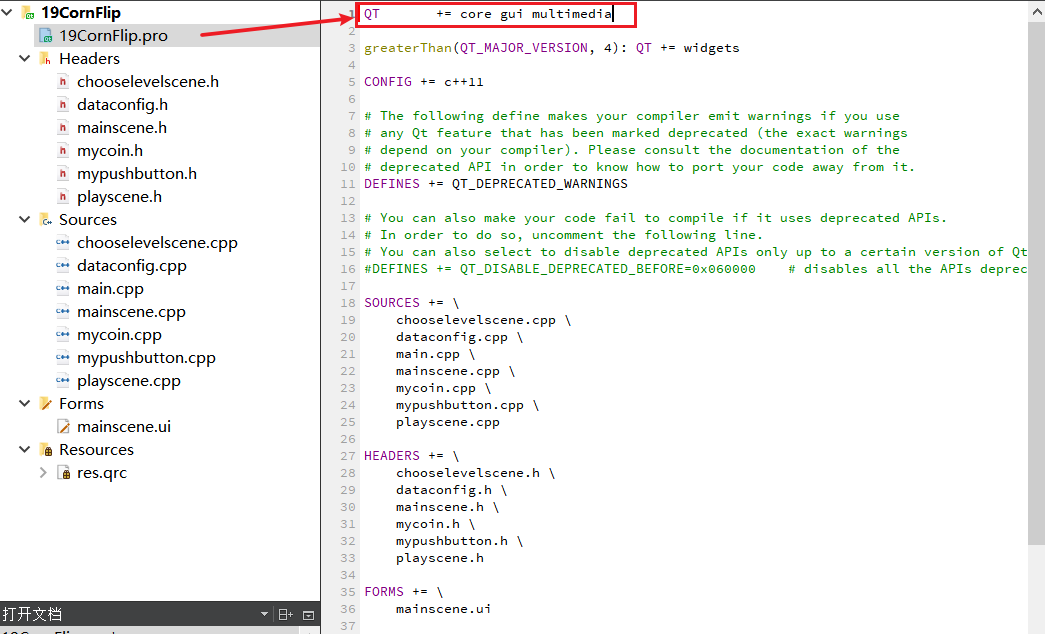This screenshot has width=1045, height=634.
Task: Collapse the 19CornFlip project root node
Action: pos(7,12)
